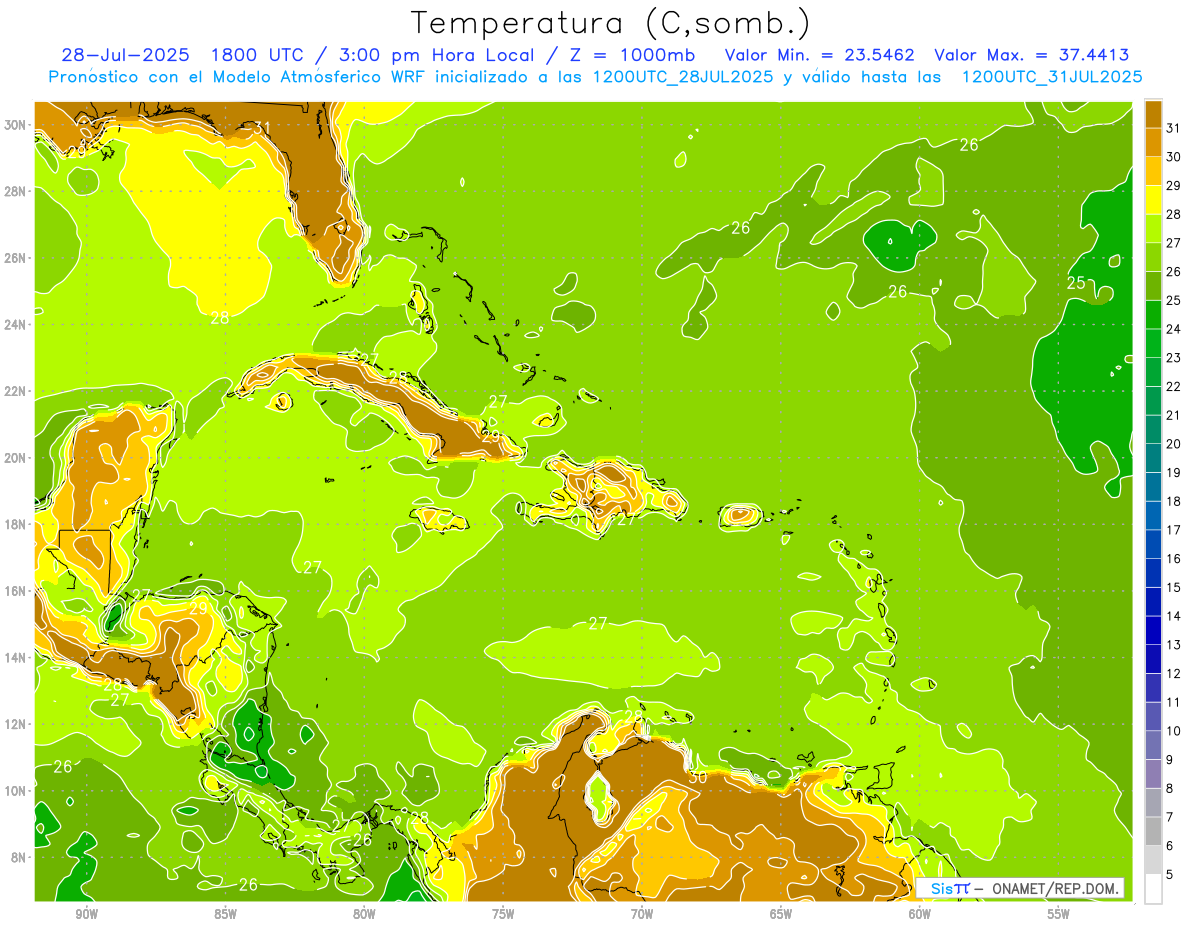Click the '15' value on the color scale
The image size is (1200, 927).
1173,588
